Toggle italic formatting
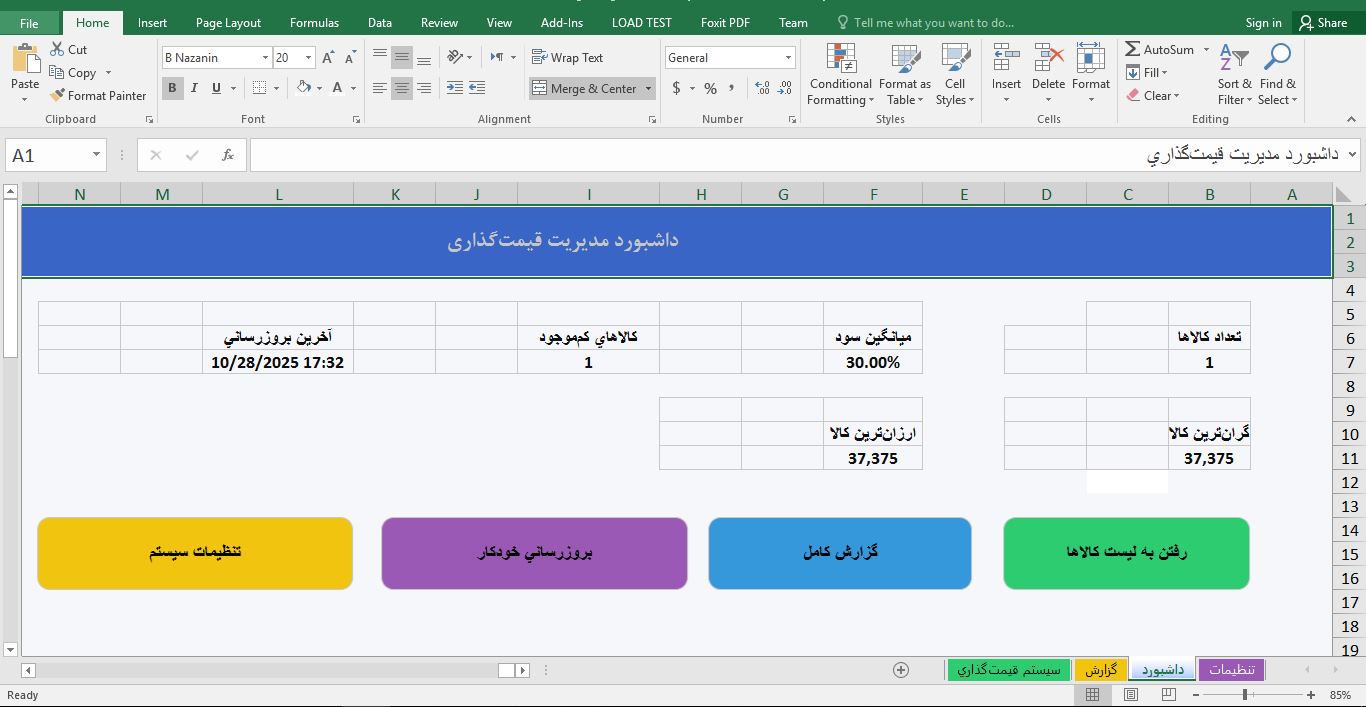 point(192,89)
